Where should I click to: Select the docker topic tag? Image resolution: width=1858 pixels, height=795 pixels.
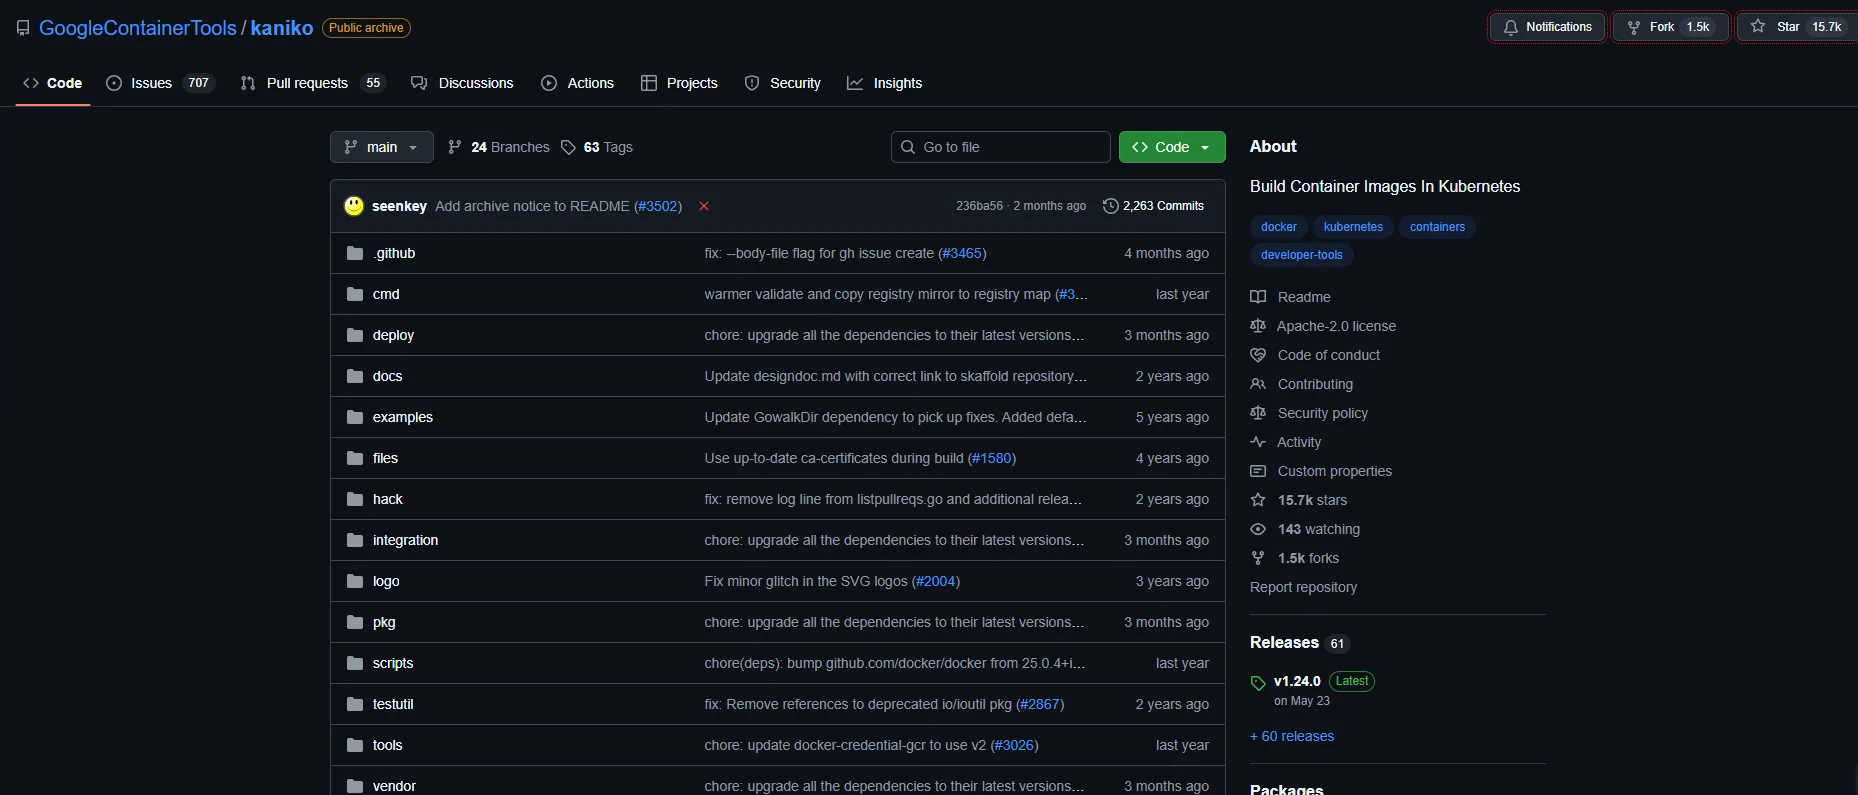click(x=1279, y=227)
